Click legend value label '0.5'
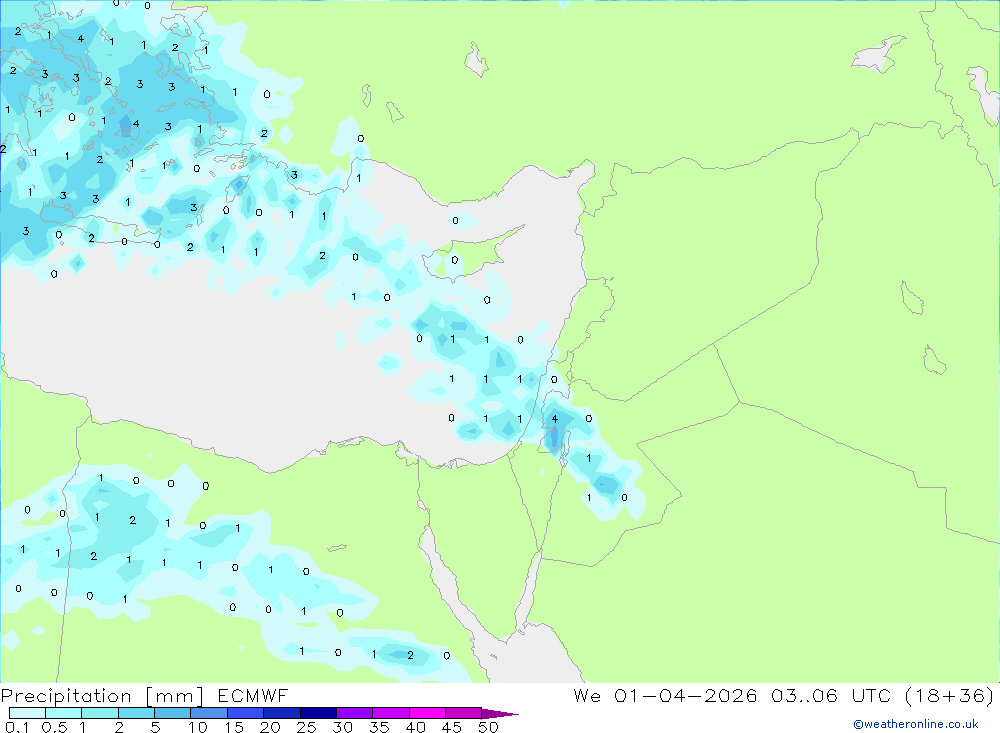The width and height of the screenshot is (1000, 733). tap(54, 727)
